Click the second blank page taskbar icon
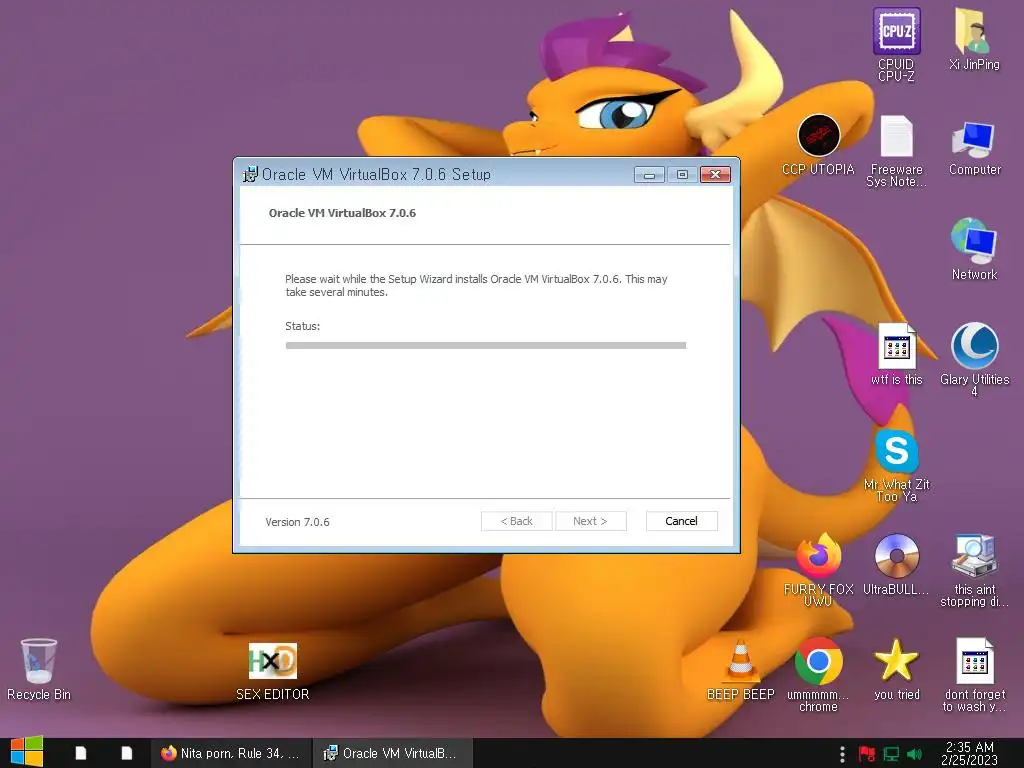The width and height of the screenshot is (1024, 768). (127, 753)
